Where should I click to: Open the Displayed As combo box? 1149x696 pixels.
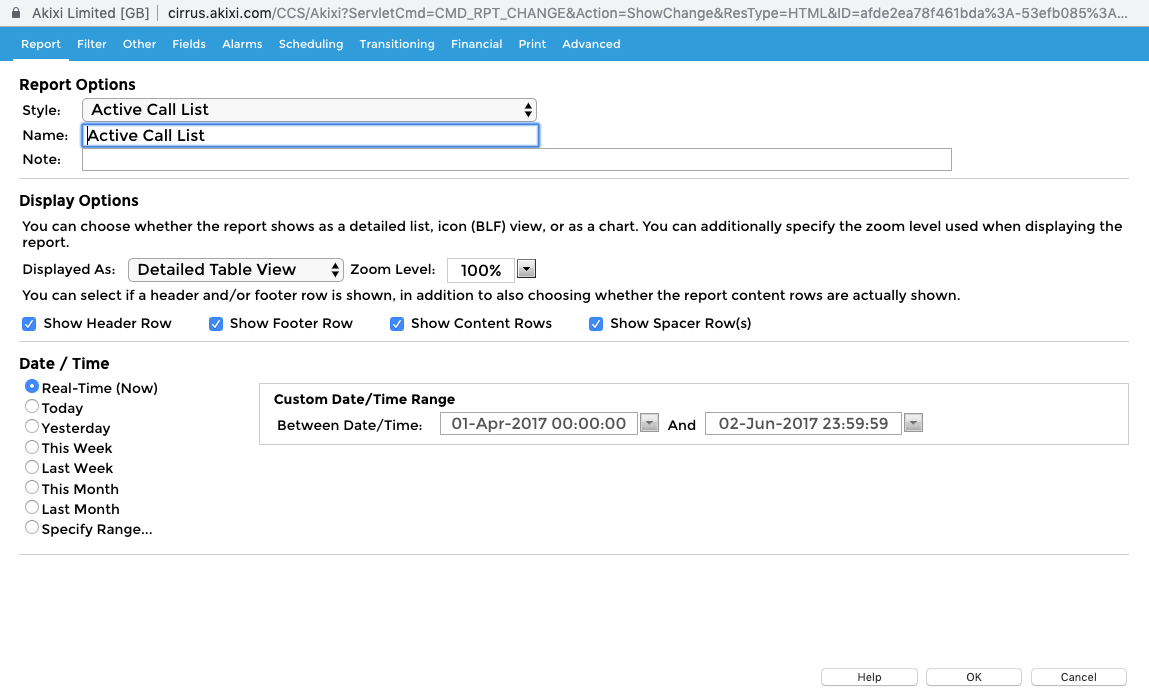click(x=236, y=269)
